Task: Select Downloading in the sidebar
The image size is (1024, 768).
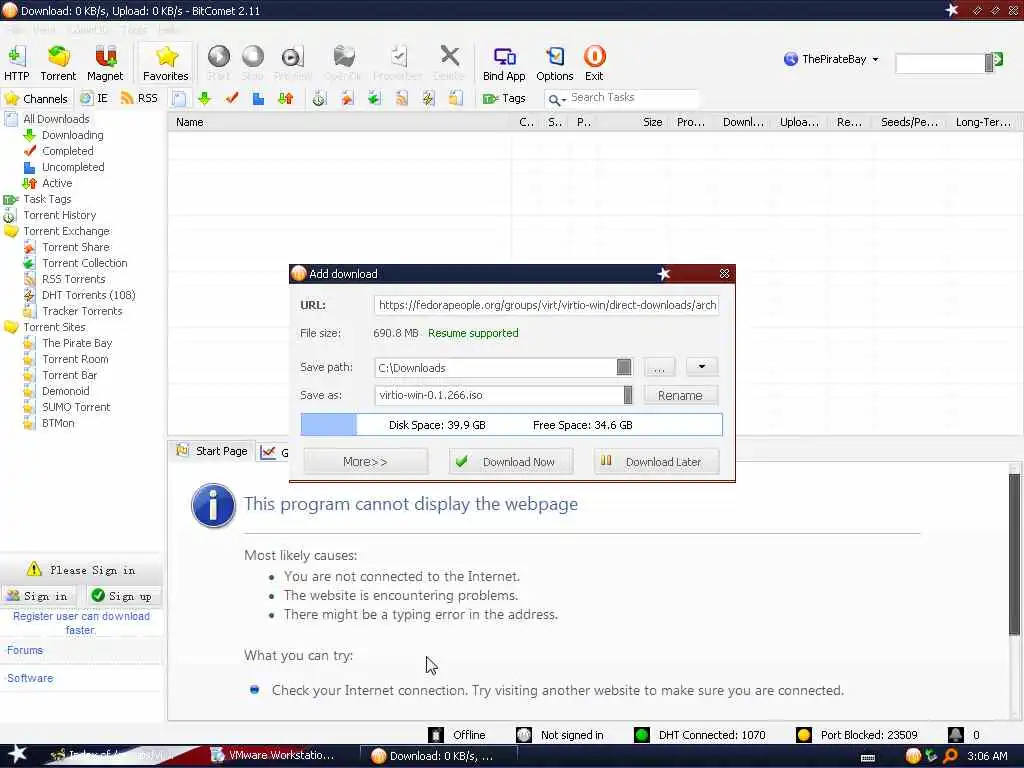Action: pos(72,135)
